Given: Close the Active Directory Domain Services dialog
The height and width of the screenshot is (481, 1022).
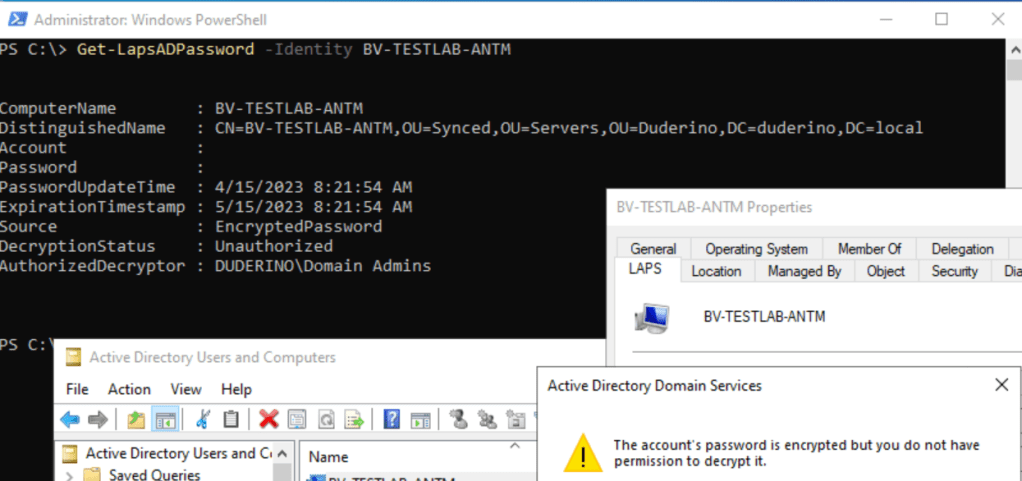Looking at the screenshot, I should tap(1002, 385).
